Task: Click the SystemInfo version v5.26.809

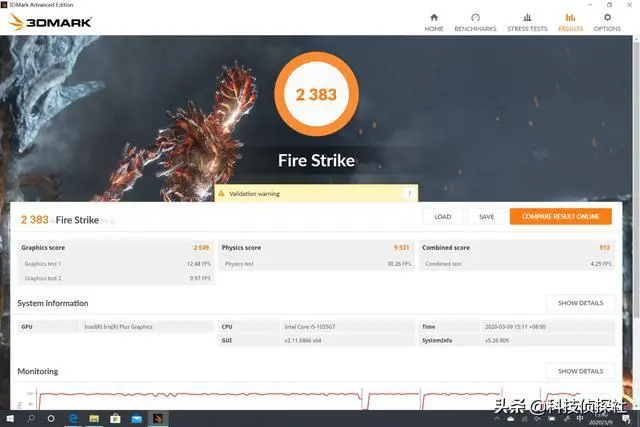Action: pyautogui.click(x=497, y=340)
